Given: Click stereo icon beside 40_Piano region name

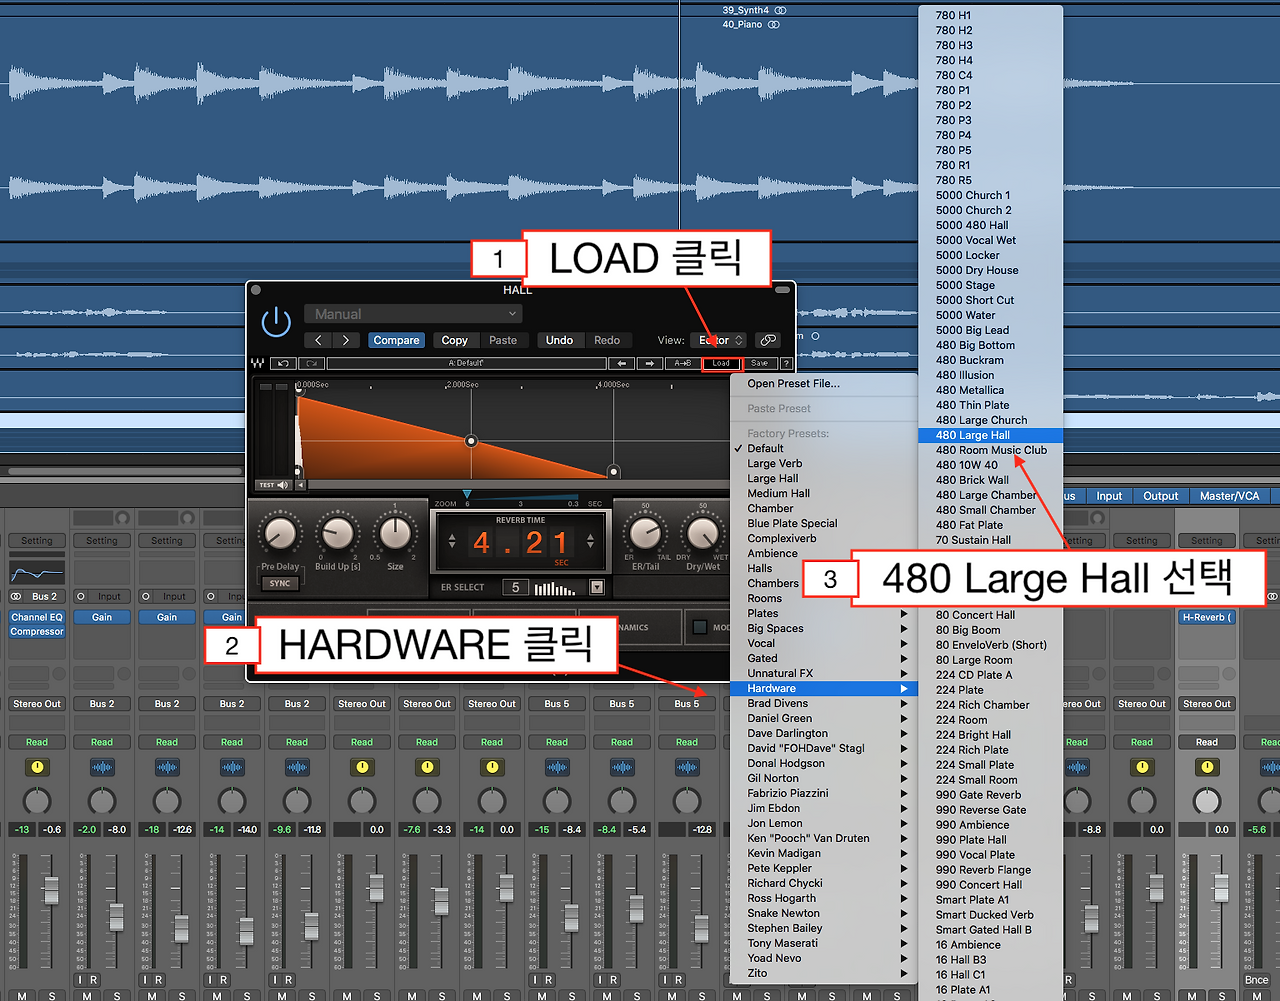Looking at the screenshot, I should pos(774,24).
